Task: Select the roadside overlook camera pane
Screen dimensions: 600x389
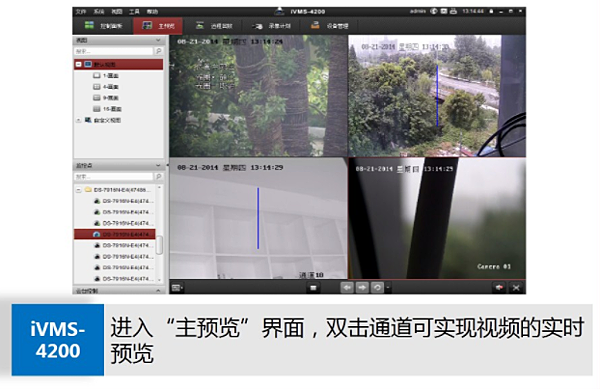Action: (437, 96)
